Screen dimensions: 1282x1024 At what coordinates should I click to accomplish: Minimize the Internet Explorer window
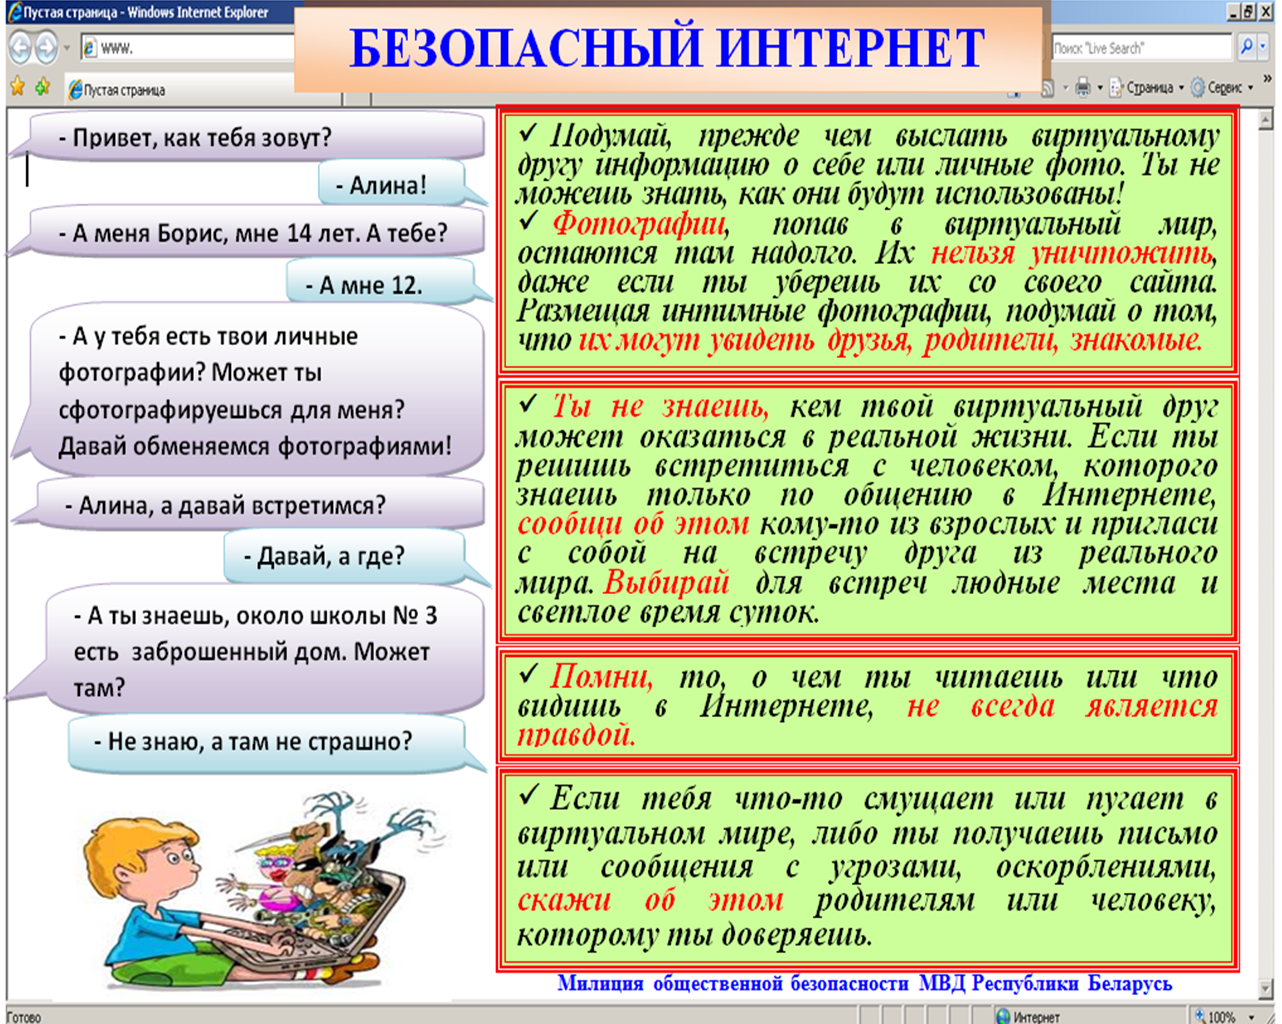[1234, 12]
